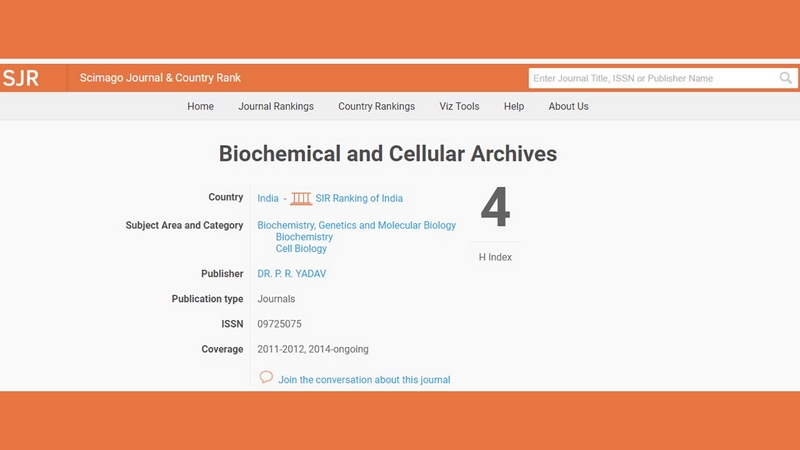Click the Subject Area and Category label
The image size is (800, 450).
184,225
